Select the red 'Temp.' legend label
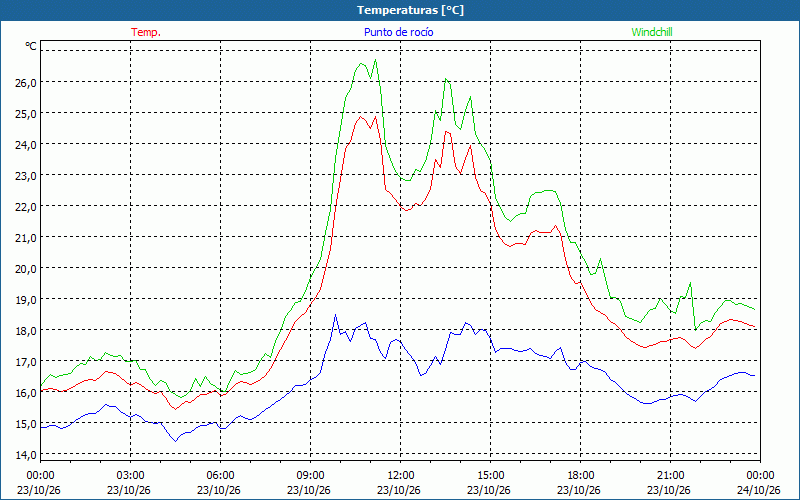The image size is (800, 500). coord(146,32)
